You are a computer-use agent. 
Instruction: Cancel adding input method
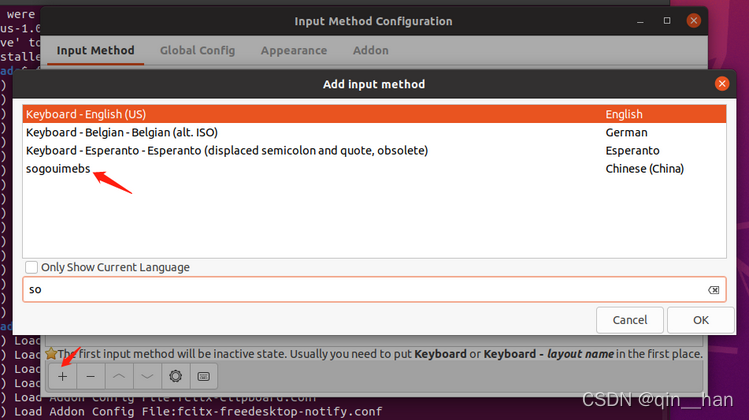(630, 320)
